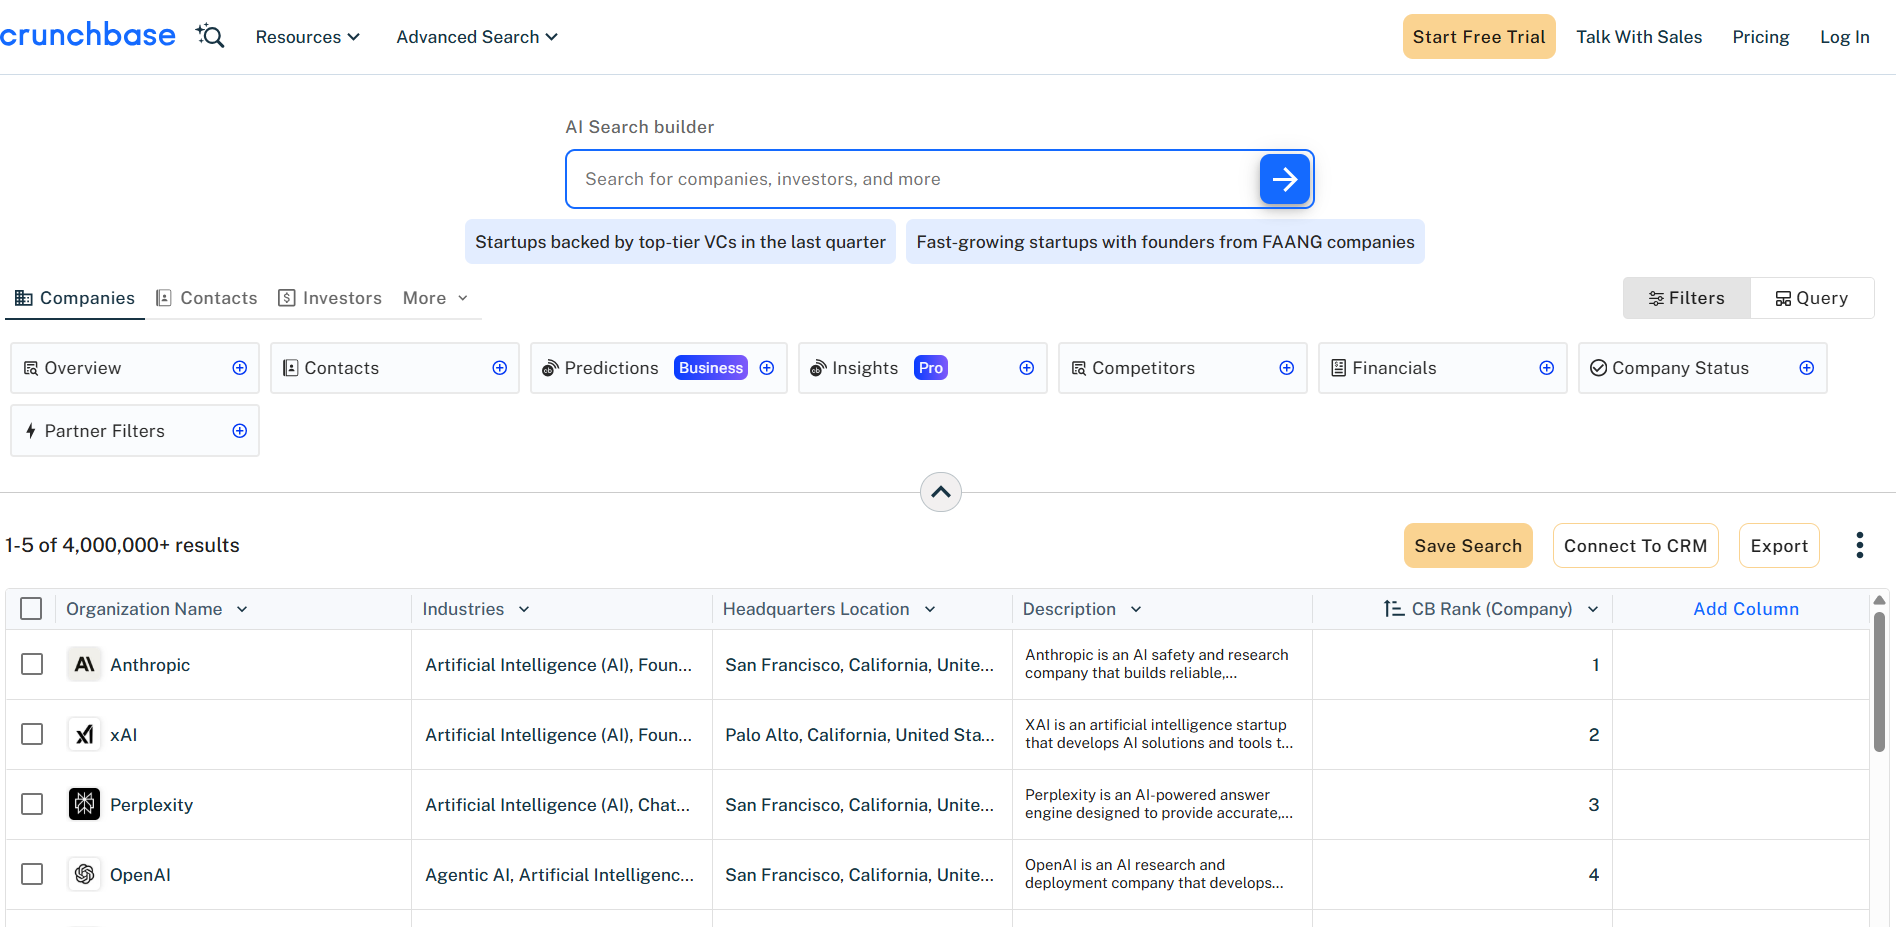Viewport: 1896px width, 927px height.
Task: Click the 'Palo Alto, California, United Sta...' cell
Action: pos(860,735)
